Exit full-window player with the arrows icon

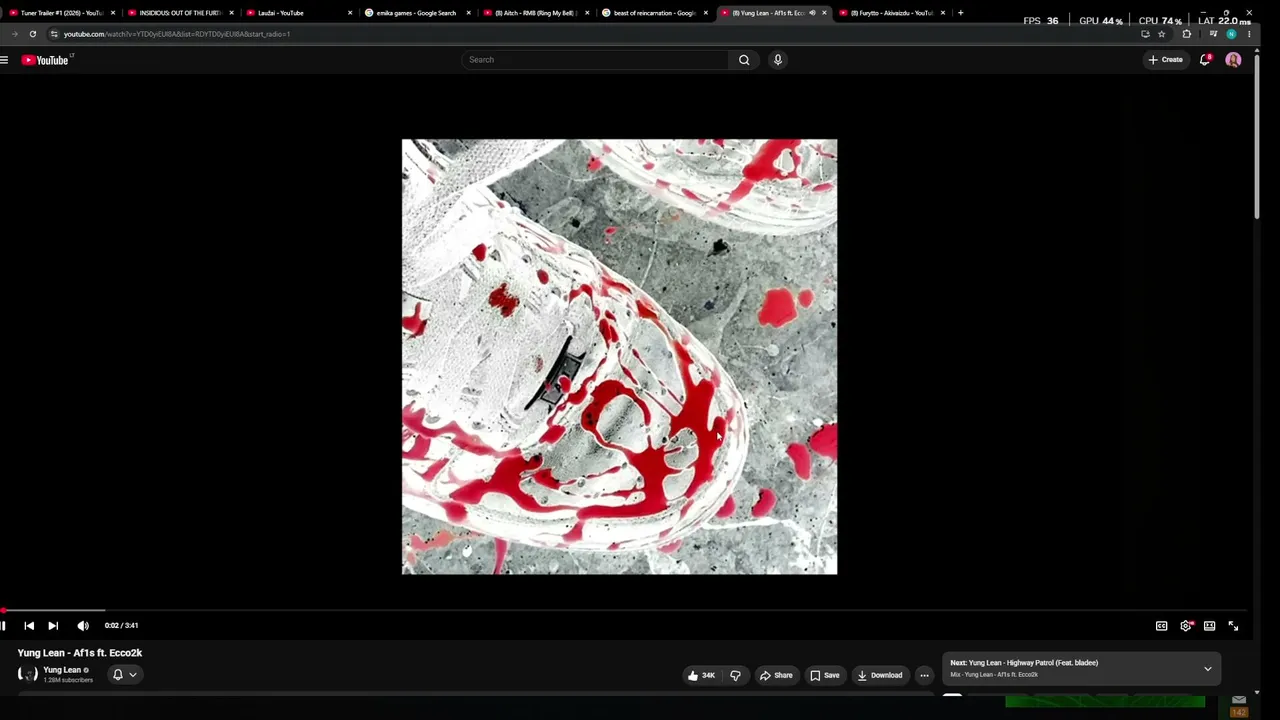1234,626
